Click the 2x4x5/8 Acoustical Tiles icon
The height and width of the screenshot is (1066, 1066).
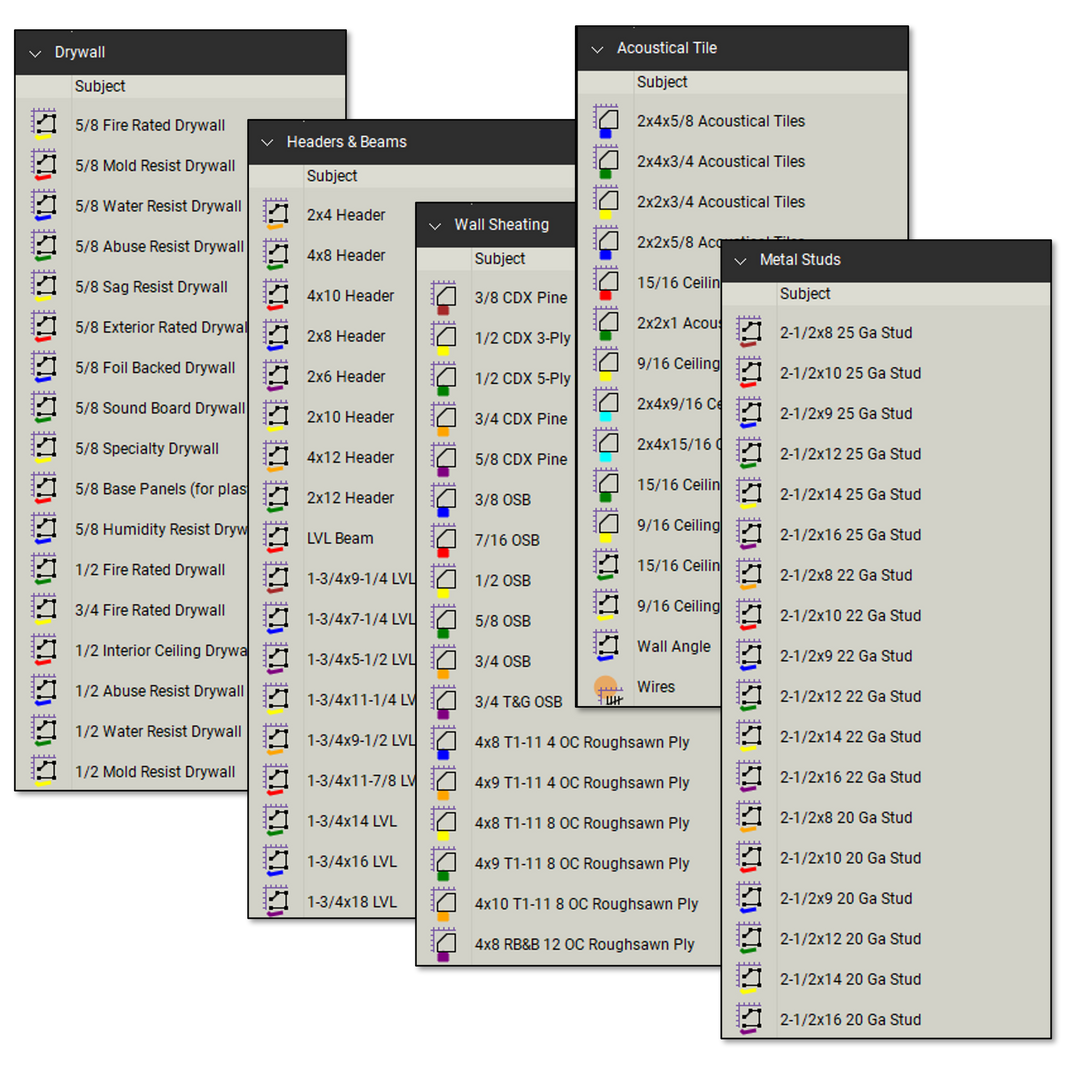click(x=606, y=120)
